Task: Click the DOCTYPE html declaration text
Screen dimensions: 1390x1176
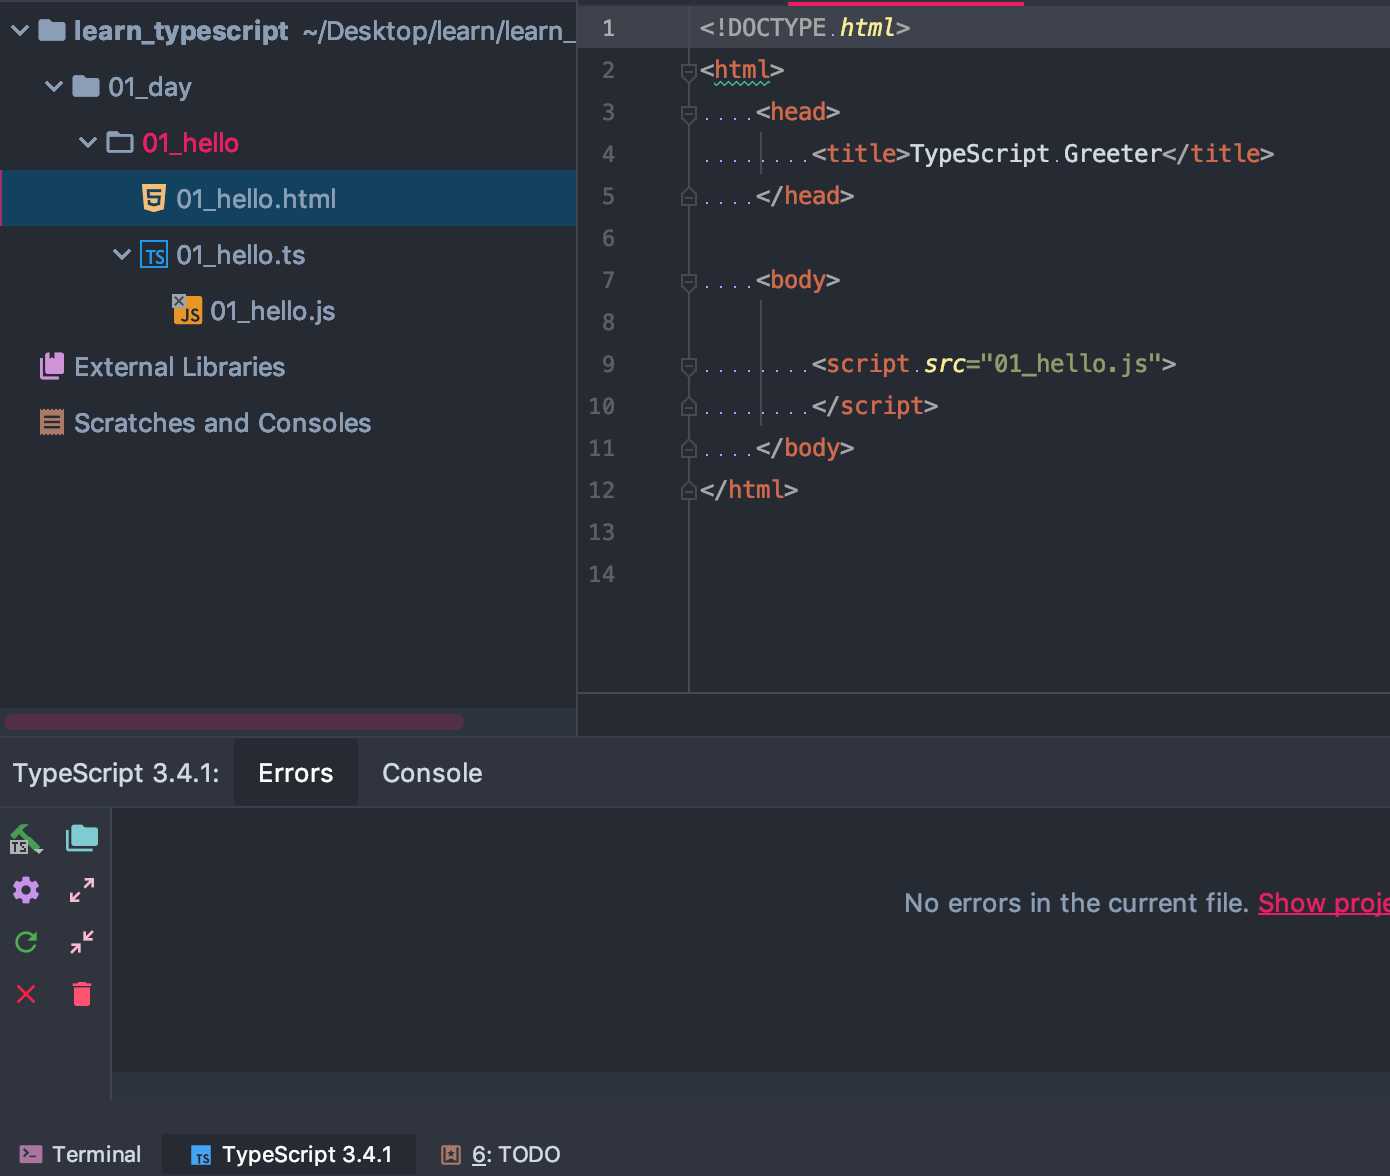Action: 805,28
